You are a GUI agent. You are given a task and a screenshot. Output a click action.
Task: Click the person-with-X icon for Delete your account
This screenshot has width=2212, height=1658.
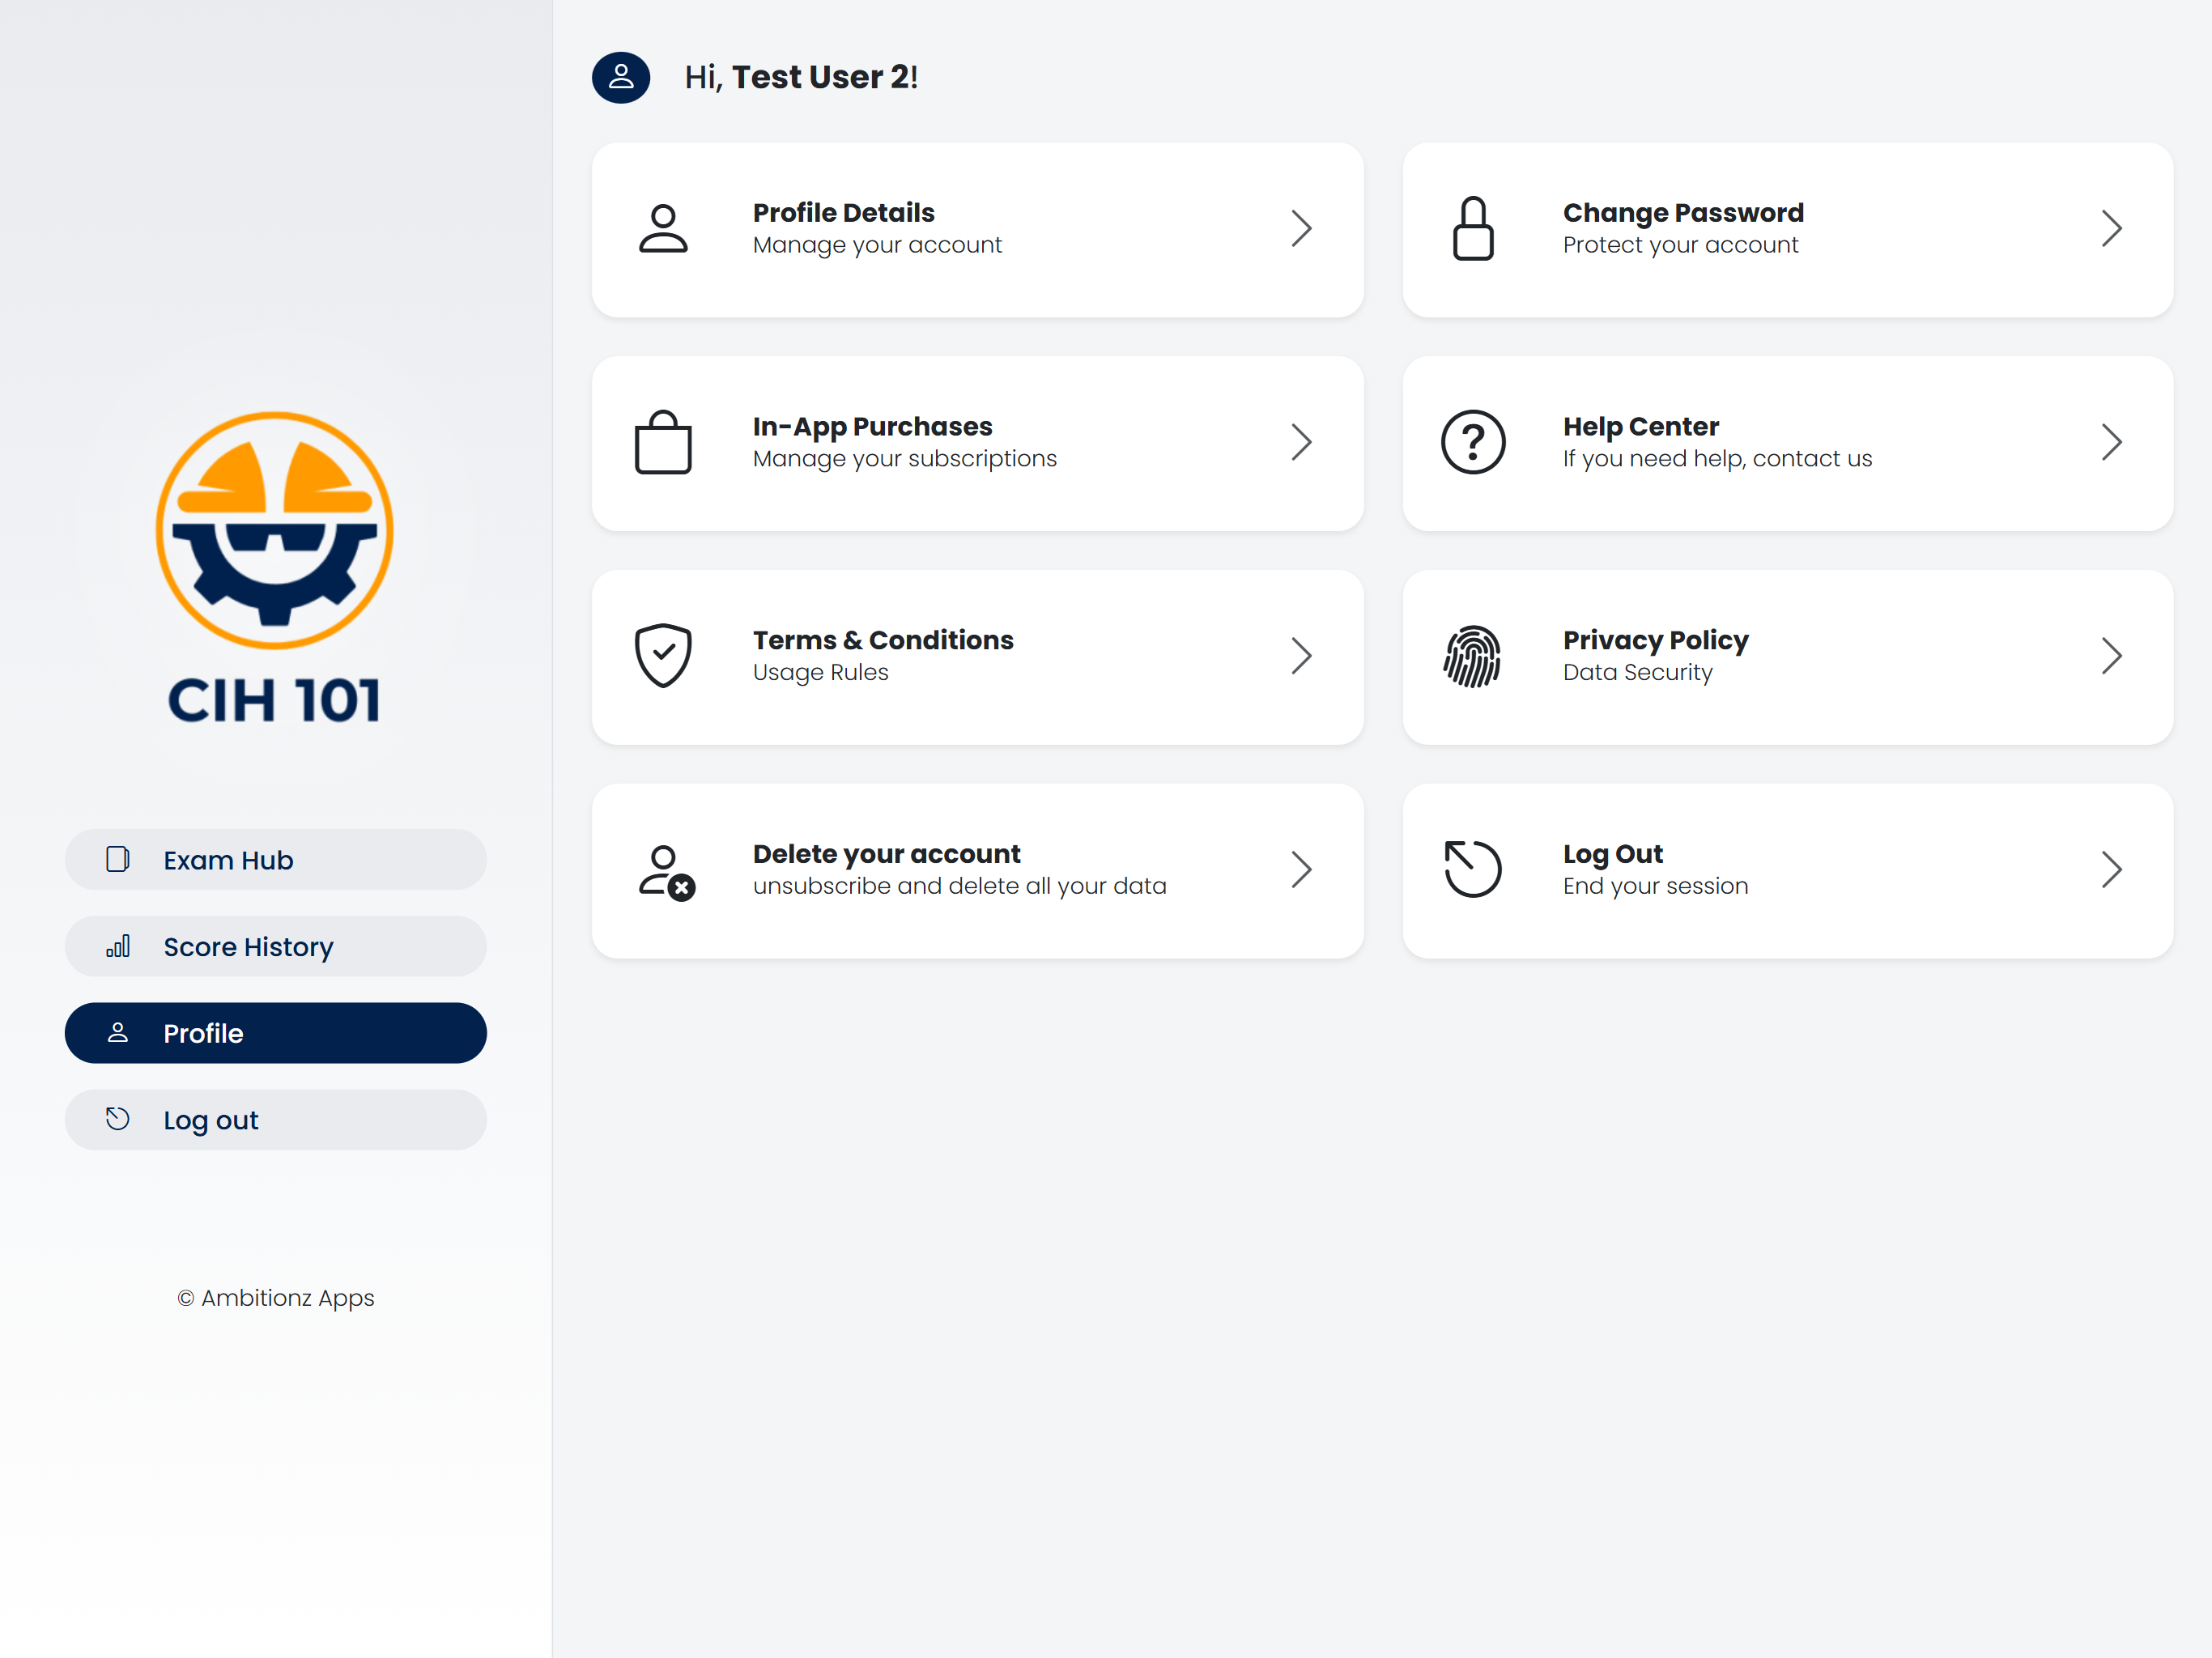[667, 872]
